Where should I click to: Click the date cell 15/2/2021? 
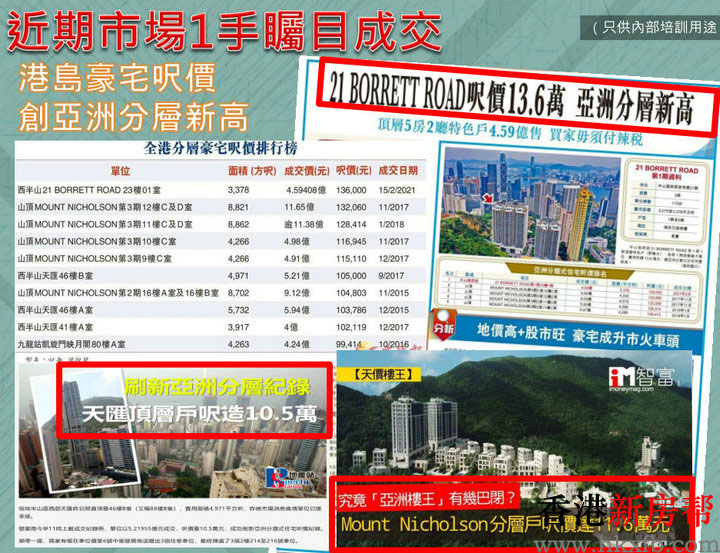click(x=397, y=190)
